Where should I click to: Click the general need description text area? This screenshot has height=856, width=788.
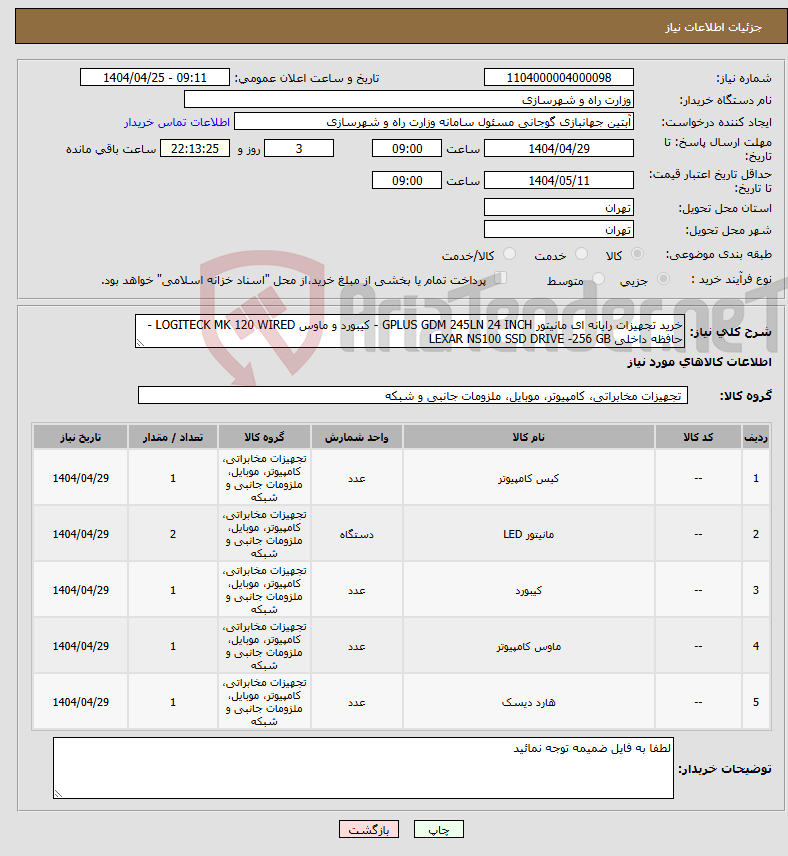[x=410, y=331]
